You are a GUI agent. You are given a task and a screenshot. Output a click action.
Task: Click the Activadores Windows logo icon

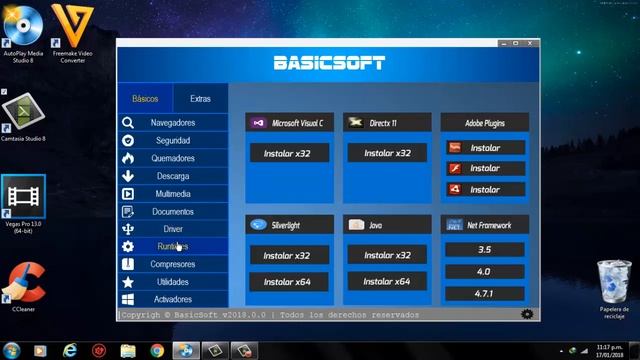(x=128, y=299)
